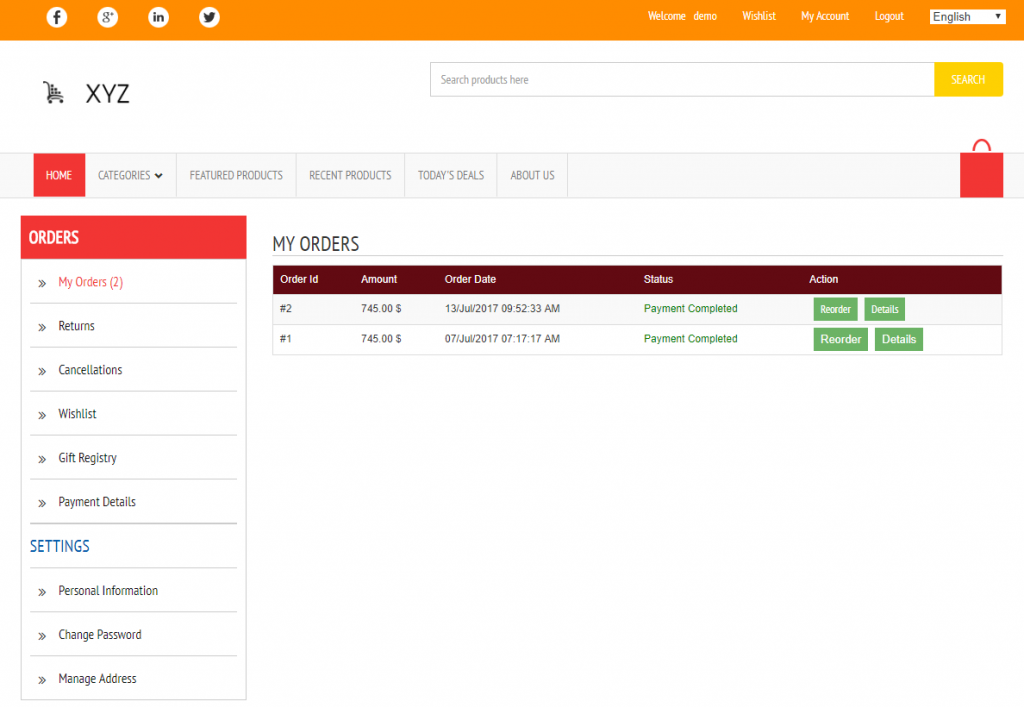The height and width of the screenshot is (708, 1024).
Task: Focus the Search products field
Action: 682,80
